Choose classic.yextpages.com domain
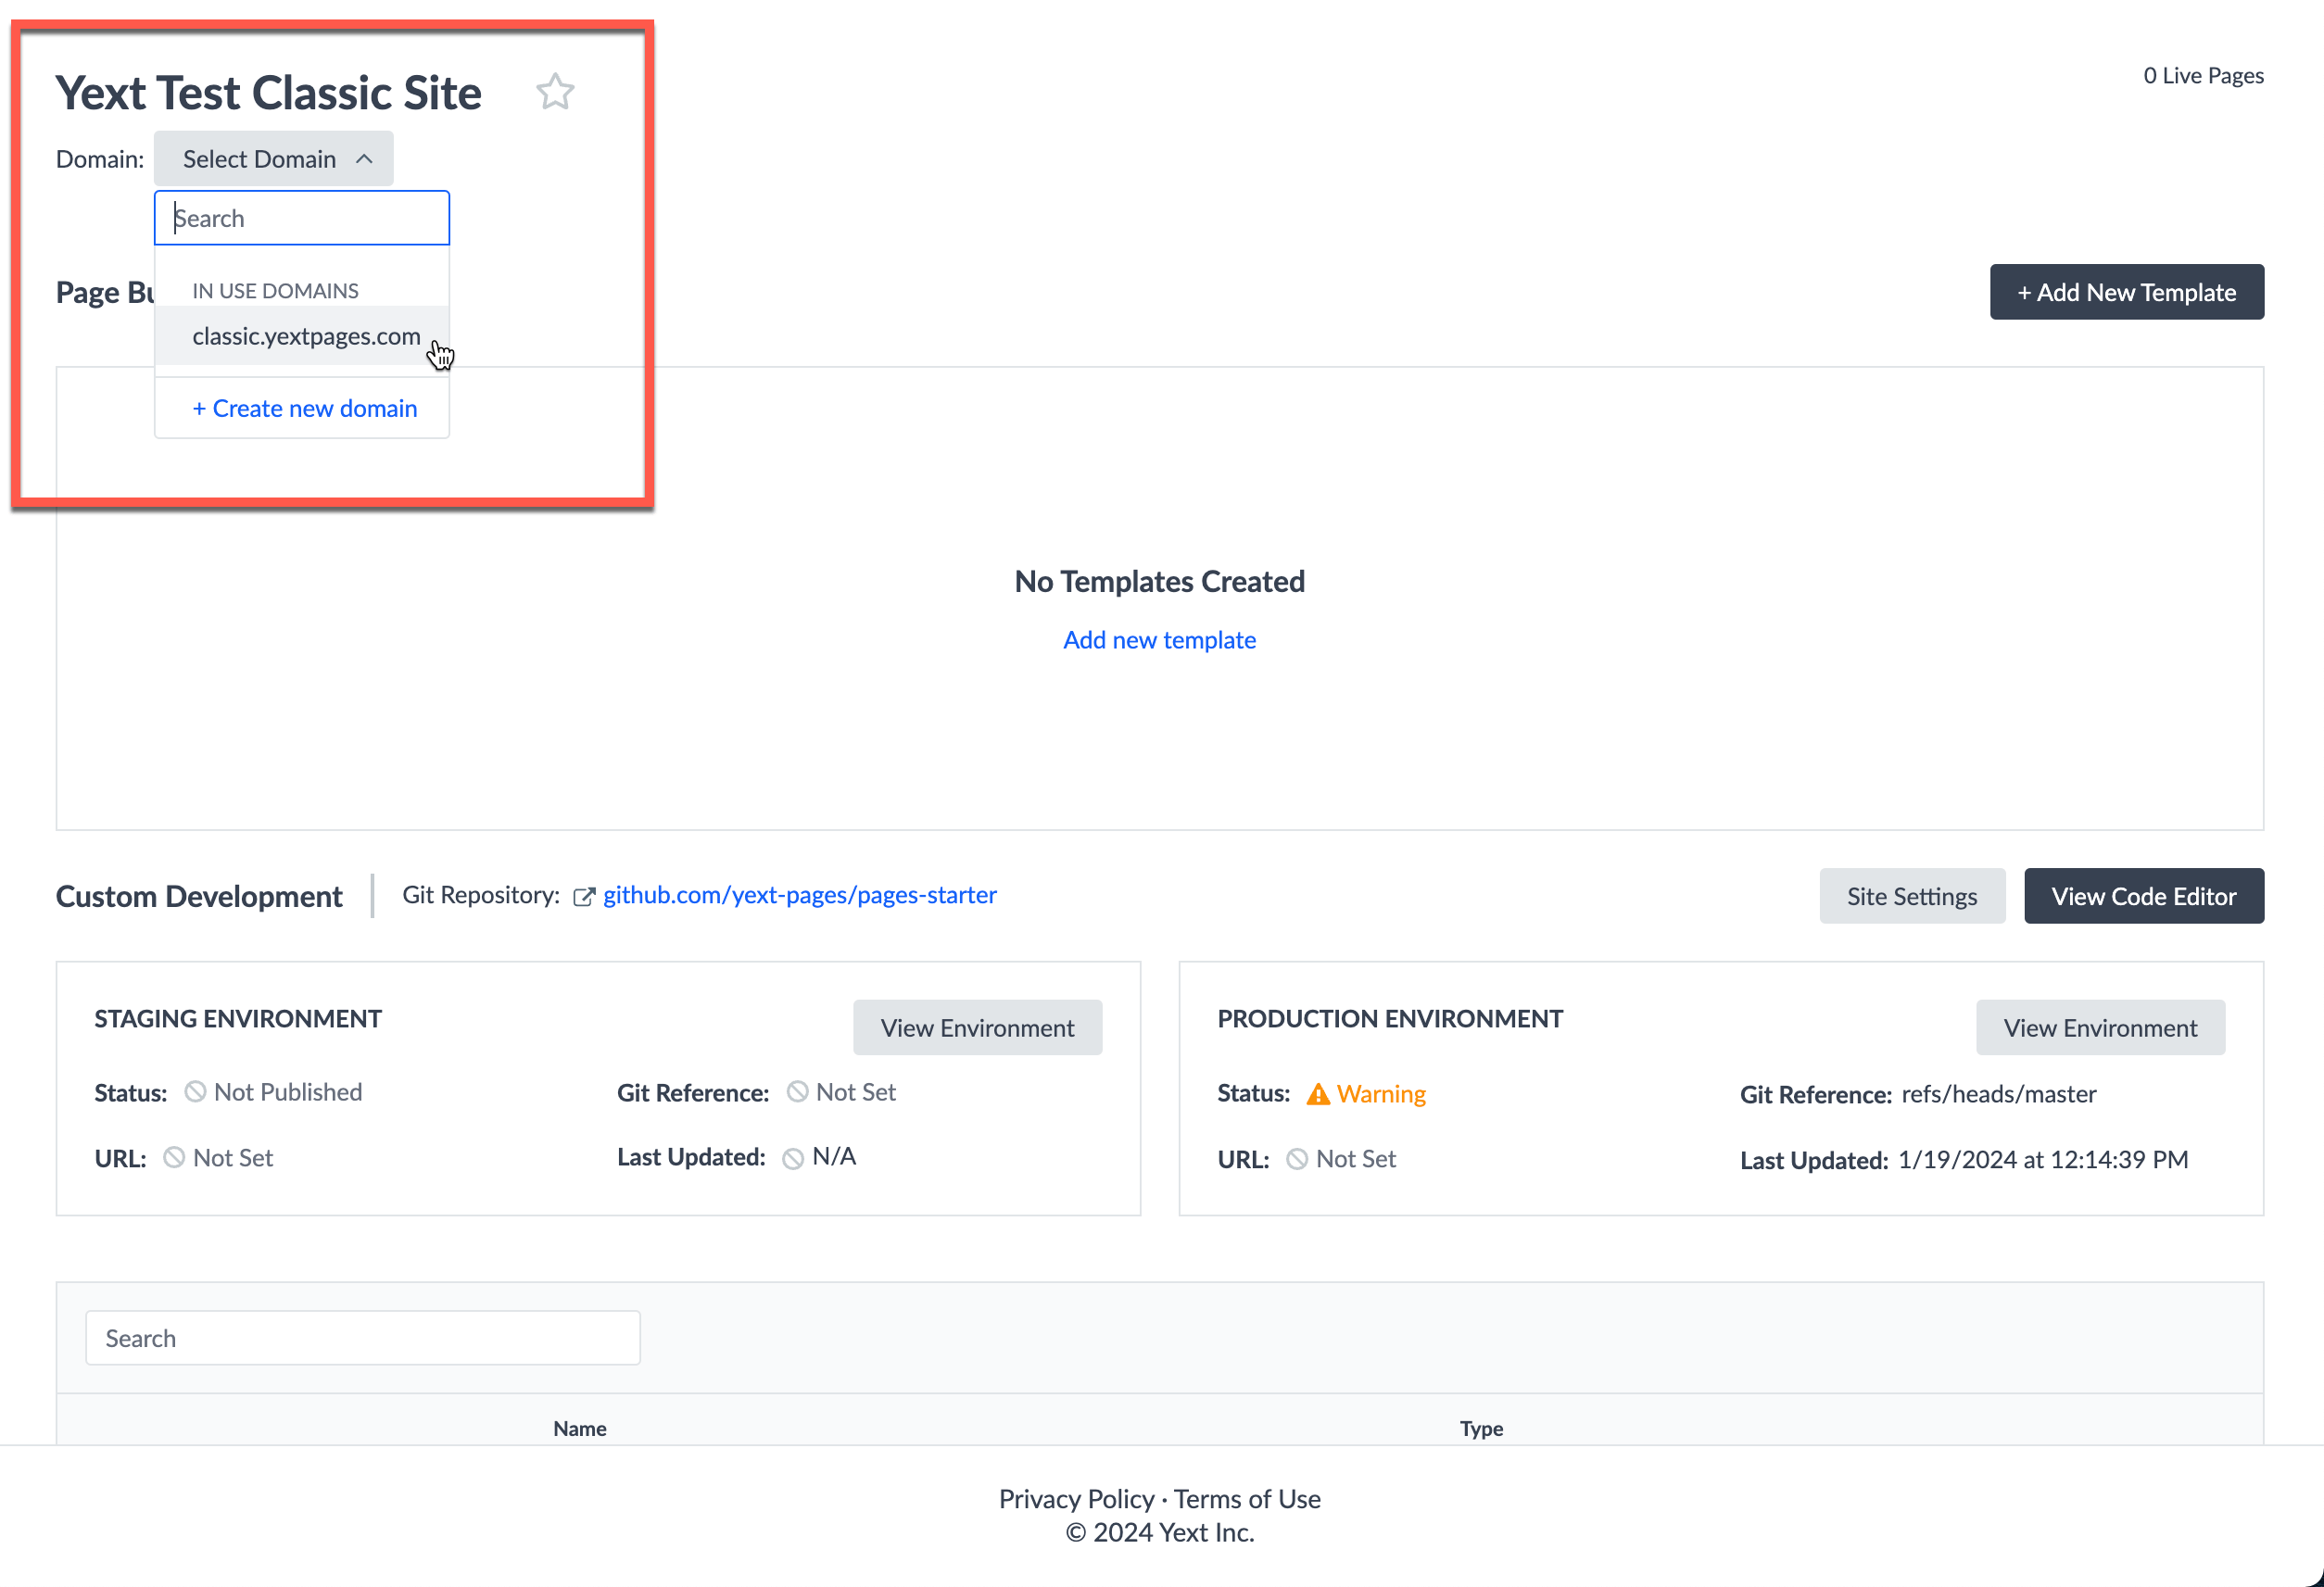The width and height of the screenshot is (2324, 1587). point(302,336)
